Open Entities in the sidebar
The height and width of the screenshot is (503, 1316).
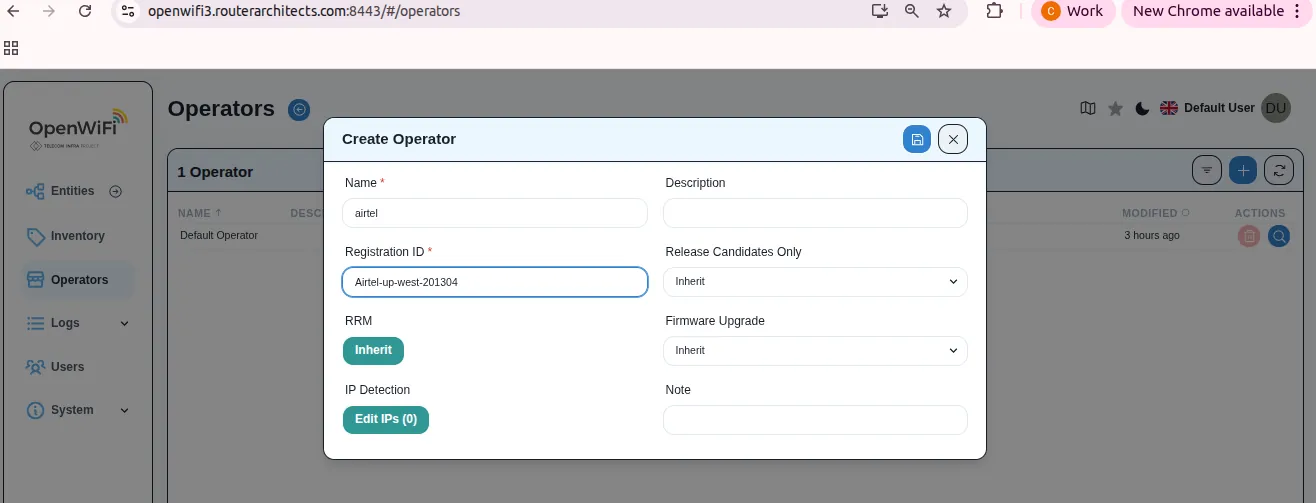72,191
